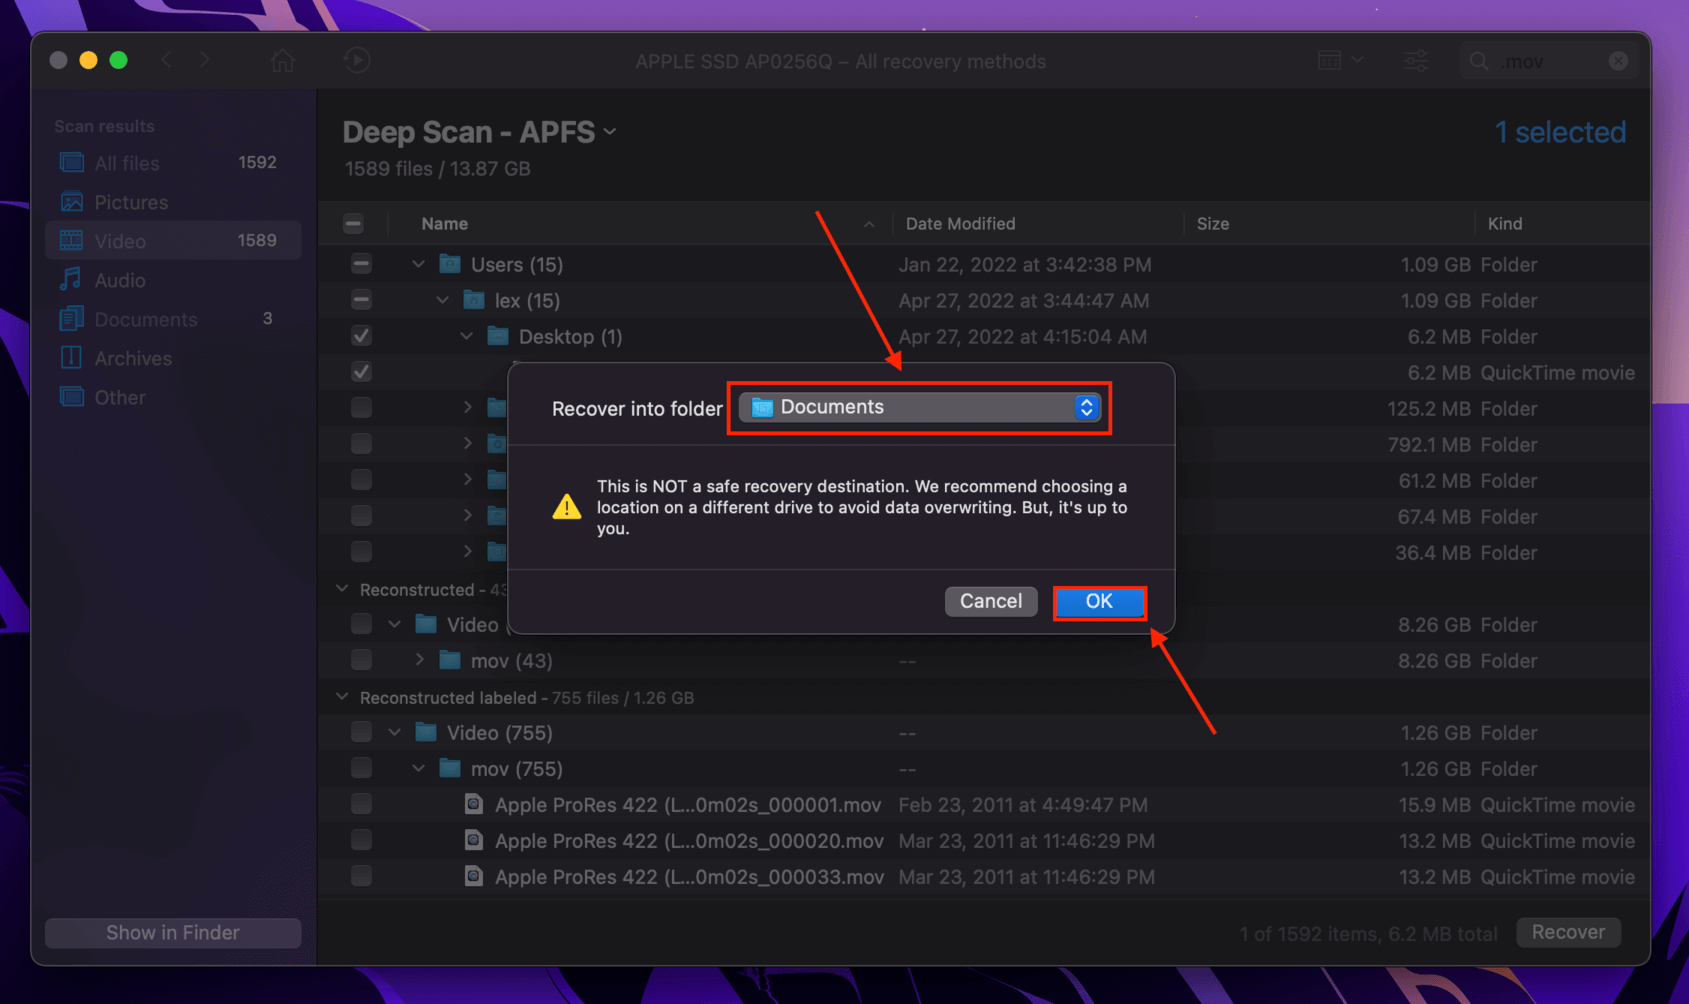The height and width of the screenshot is (1004, 1689).
Task: Open the Recover into folder Documents dropdown
Action: (919, 407)
